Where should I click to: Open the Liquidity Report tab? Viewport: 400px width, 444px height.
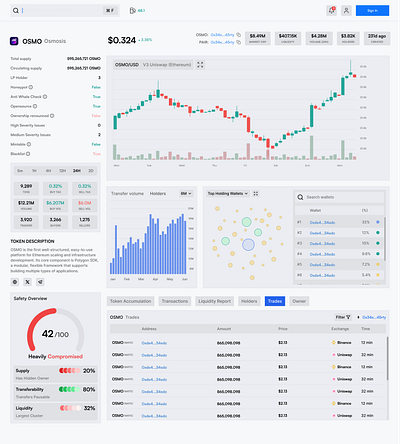(x=215, y=301)
